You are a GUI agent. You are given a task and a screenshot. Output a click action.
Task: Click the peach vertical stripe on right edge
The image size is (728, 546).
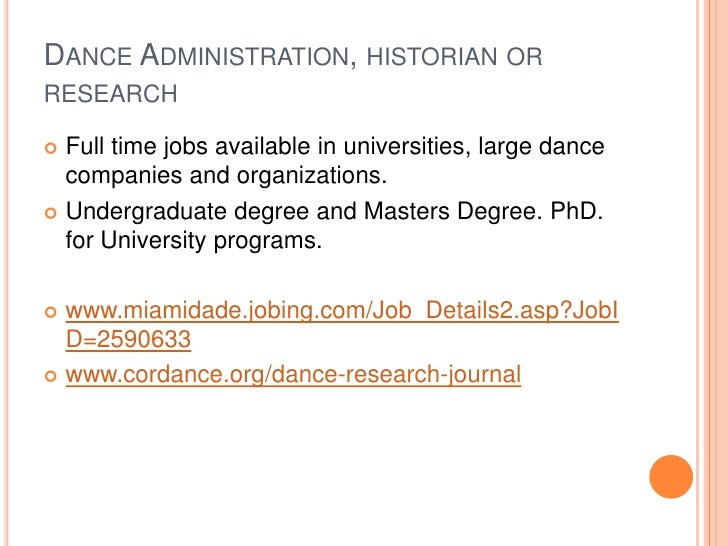point(715,273)
